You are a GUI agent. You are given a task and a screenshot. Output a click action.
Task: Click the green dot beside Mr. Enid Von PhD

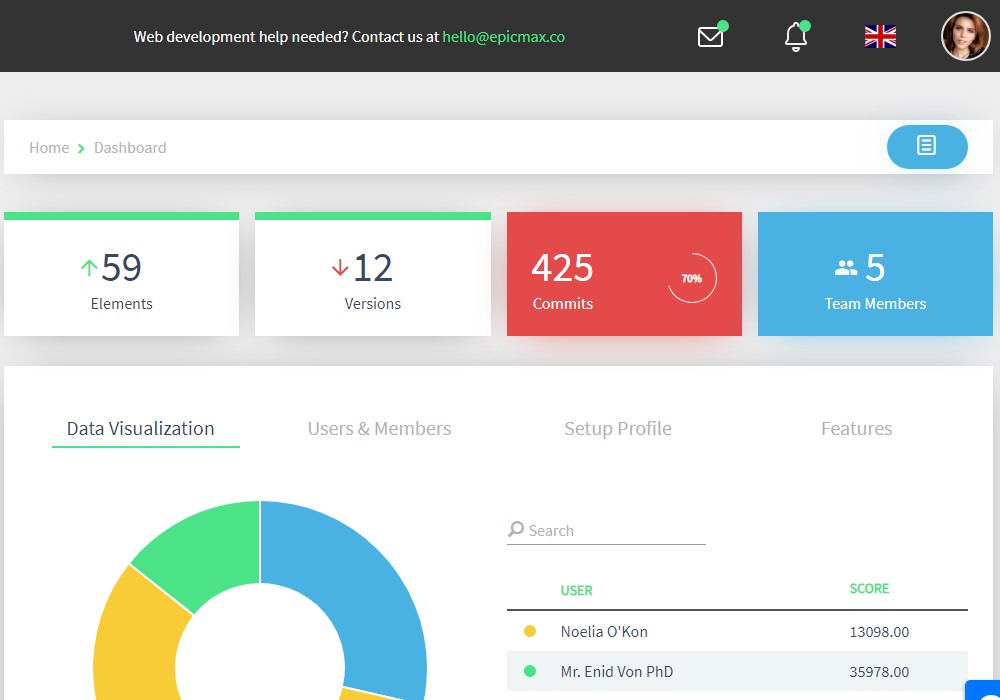[x=529, y=671]
